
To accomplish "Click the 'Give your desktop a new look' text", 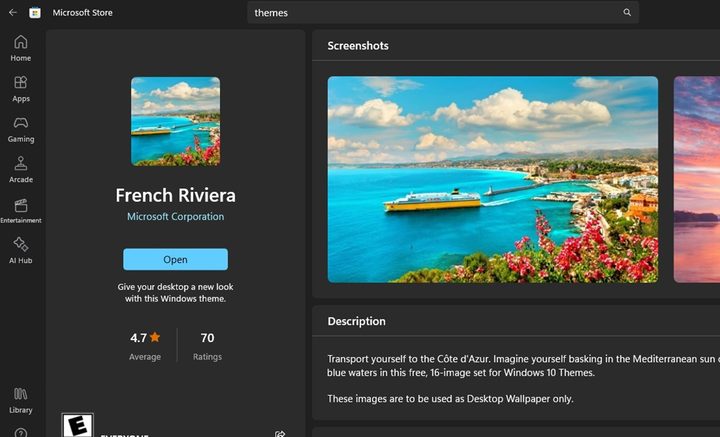I will coord(175,292).
